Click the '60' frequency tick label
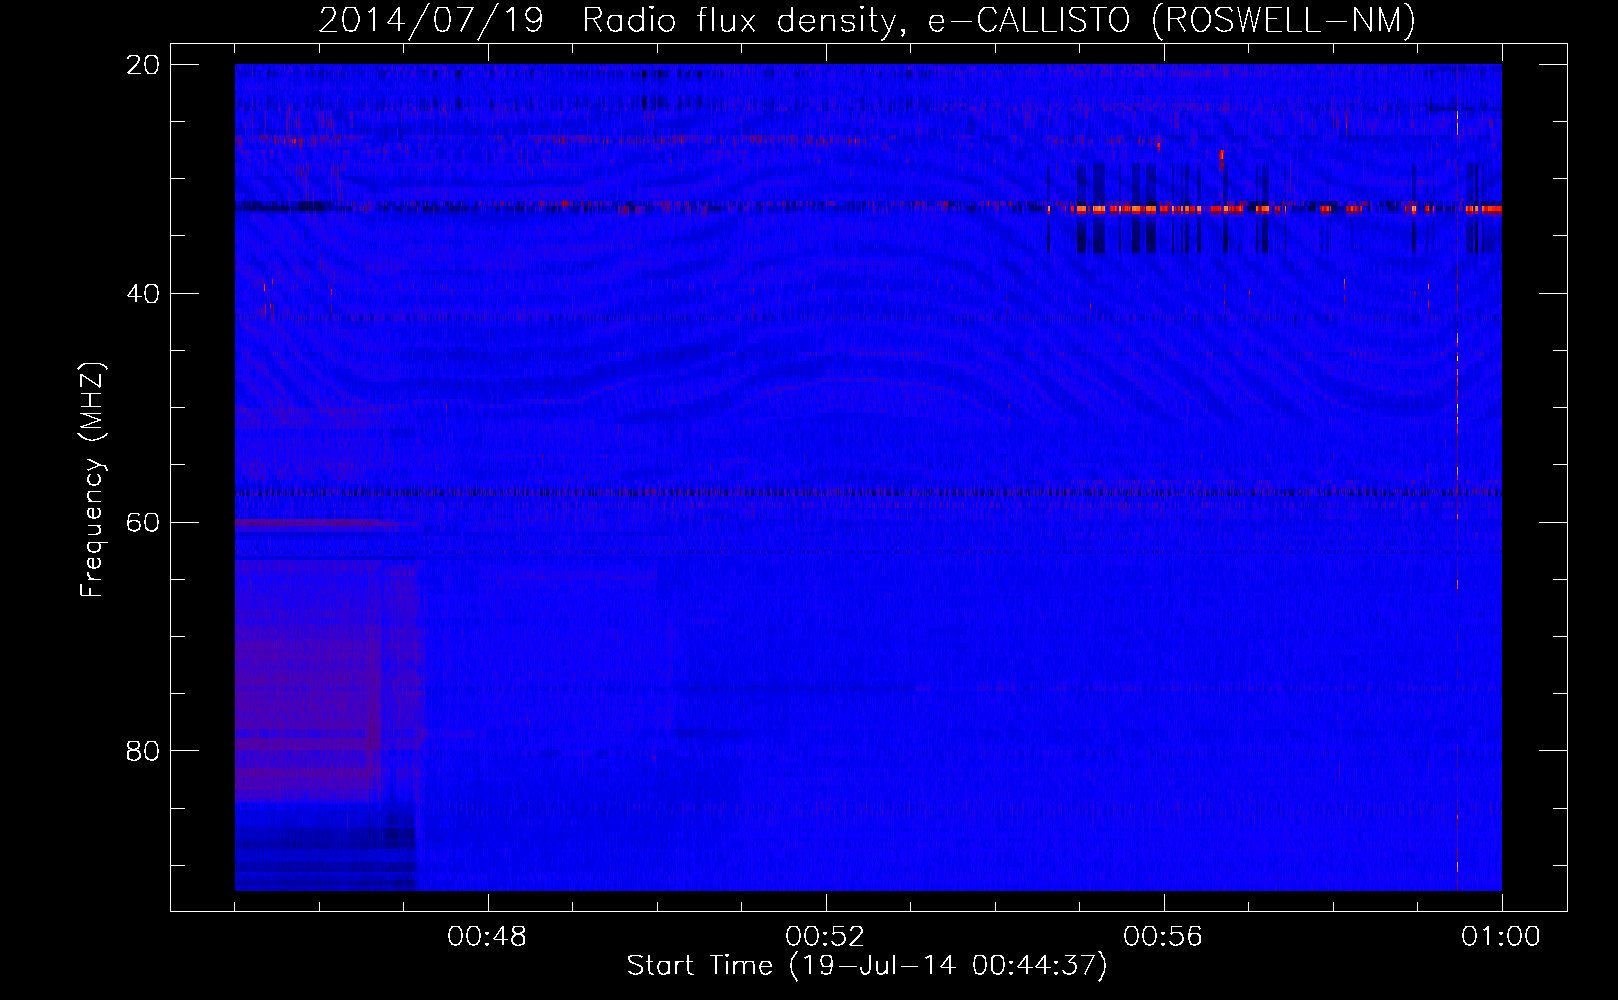The image size is (1618, 1000). tap(143, 522)
